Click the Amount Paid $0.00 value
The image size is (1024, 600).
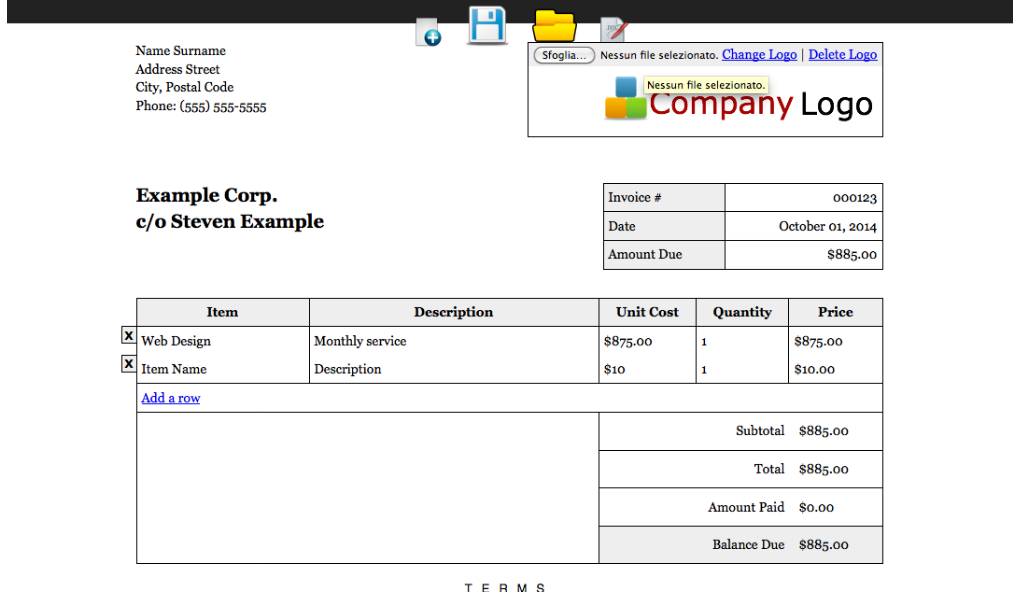[816, 508]
